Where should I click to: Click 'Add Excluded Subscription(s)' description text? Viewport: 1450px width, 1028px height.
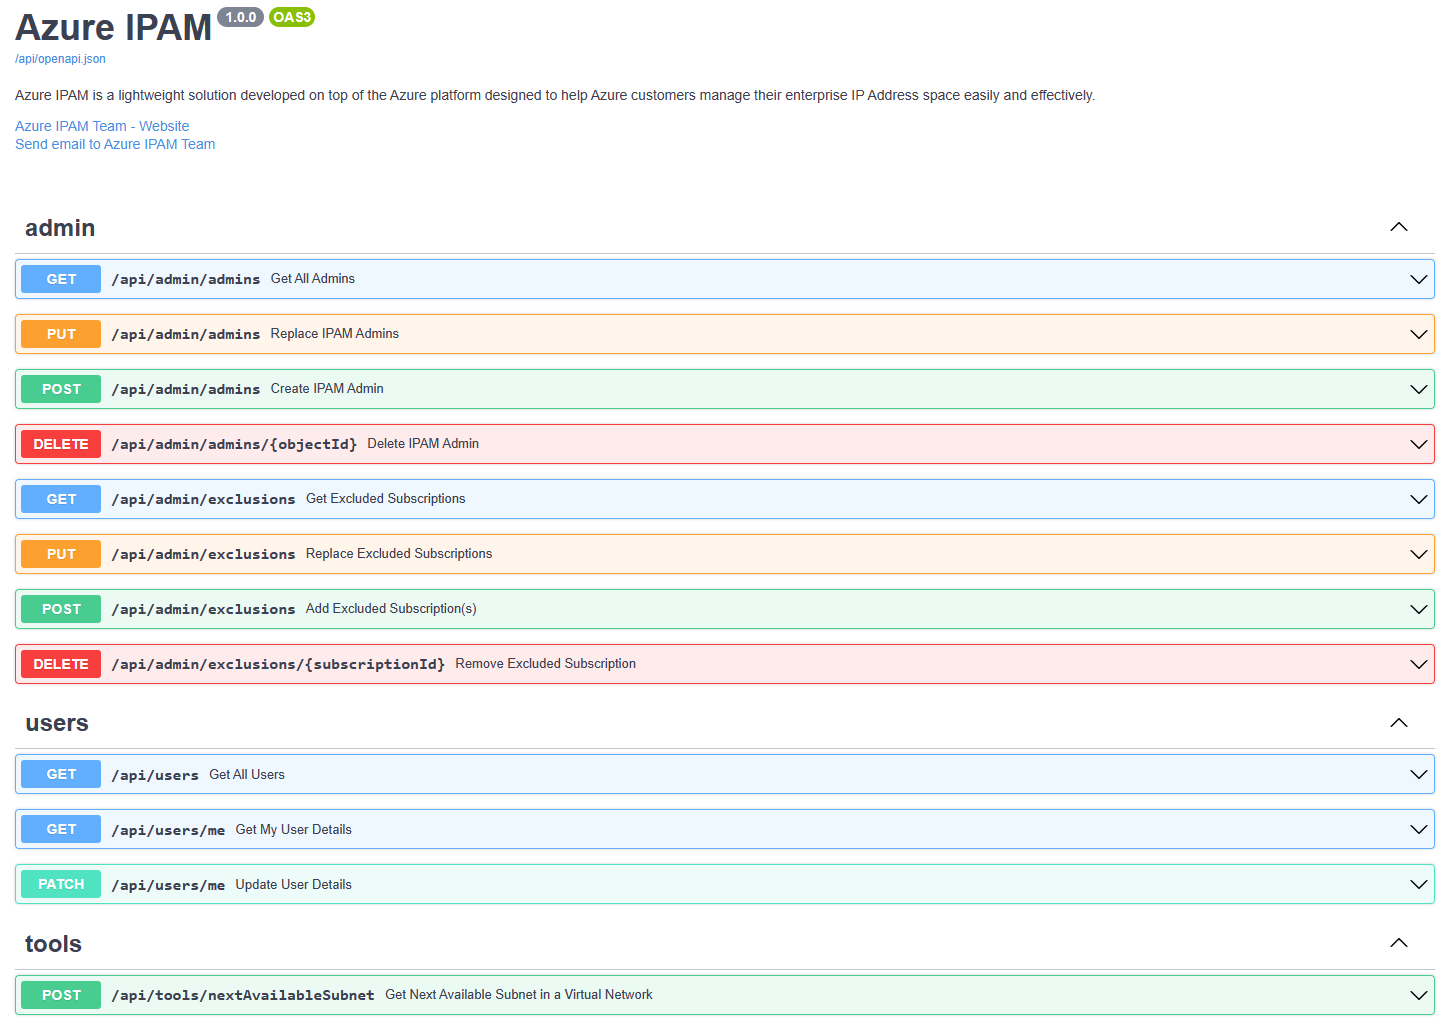(x=391, y=609)
